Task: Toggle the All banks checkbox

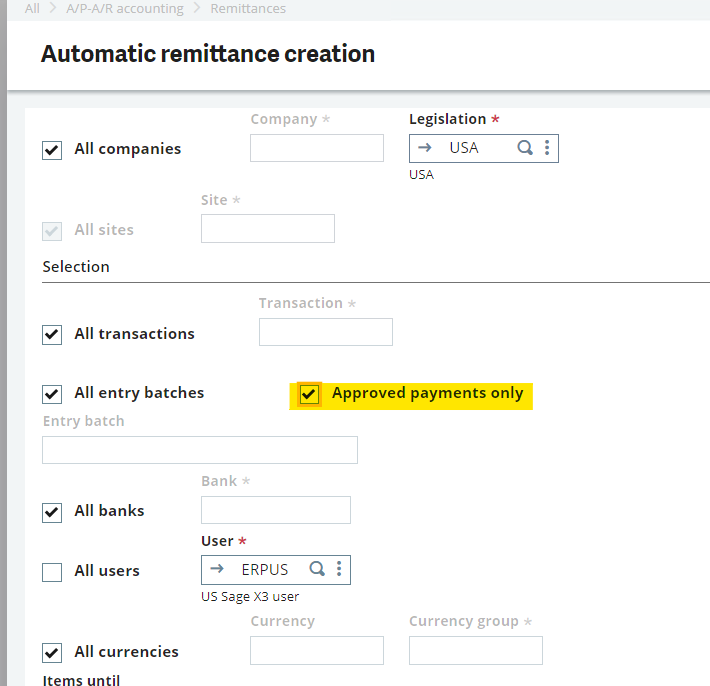Action: [52, 512]
